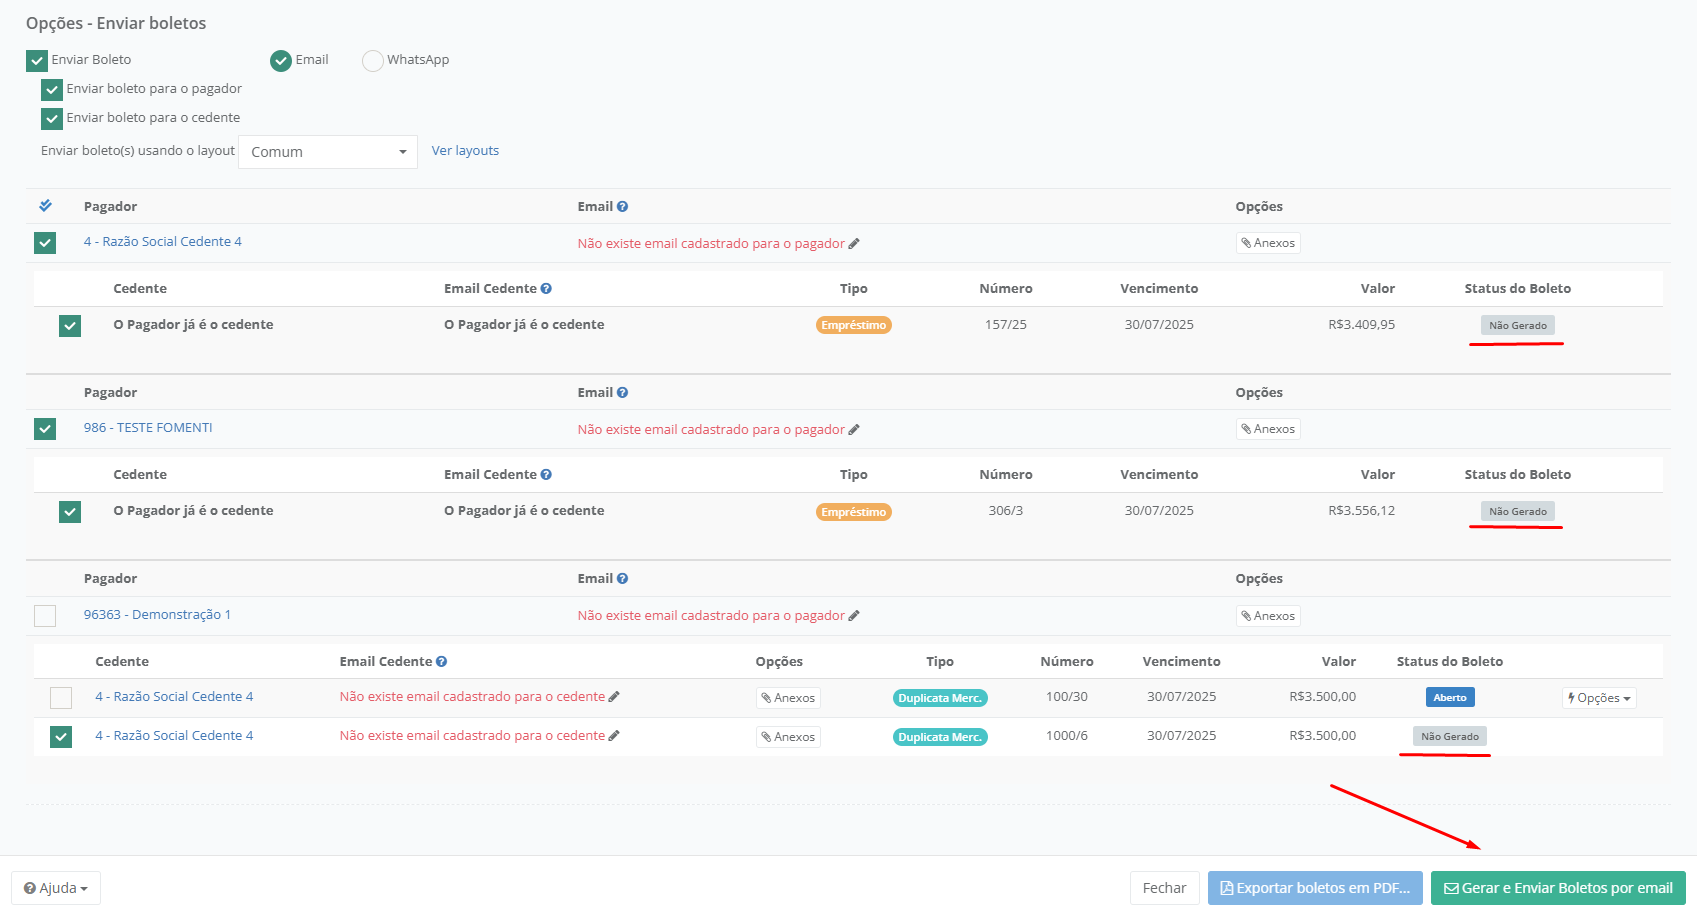Click Exportar boletos em PDF button
The width and height of the screenshot is (1697, 917).
1315,888
